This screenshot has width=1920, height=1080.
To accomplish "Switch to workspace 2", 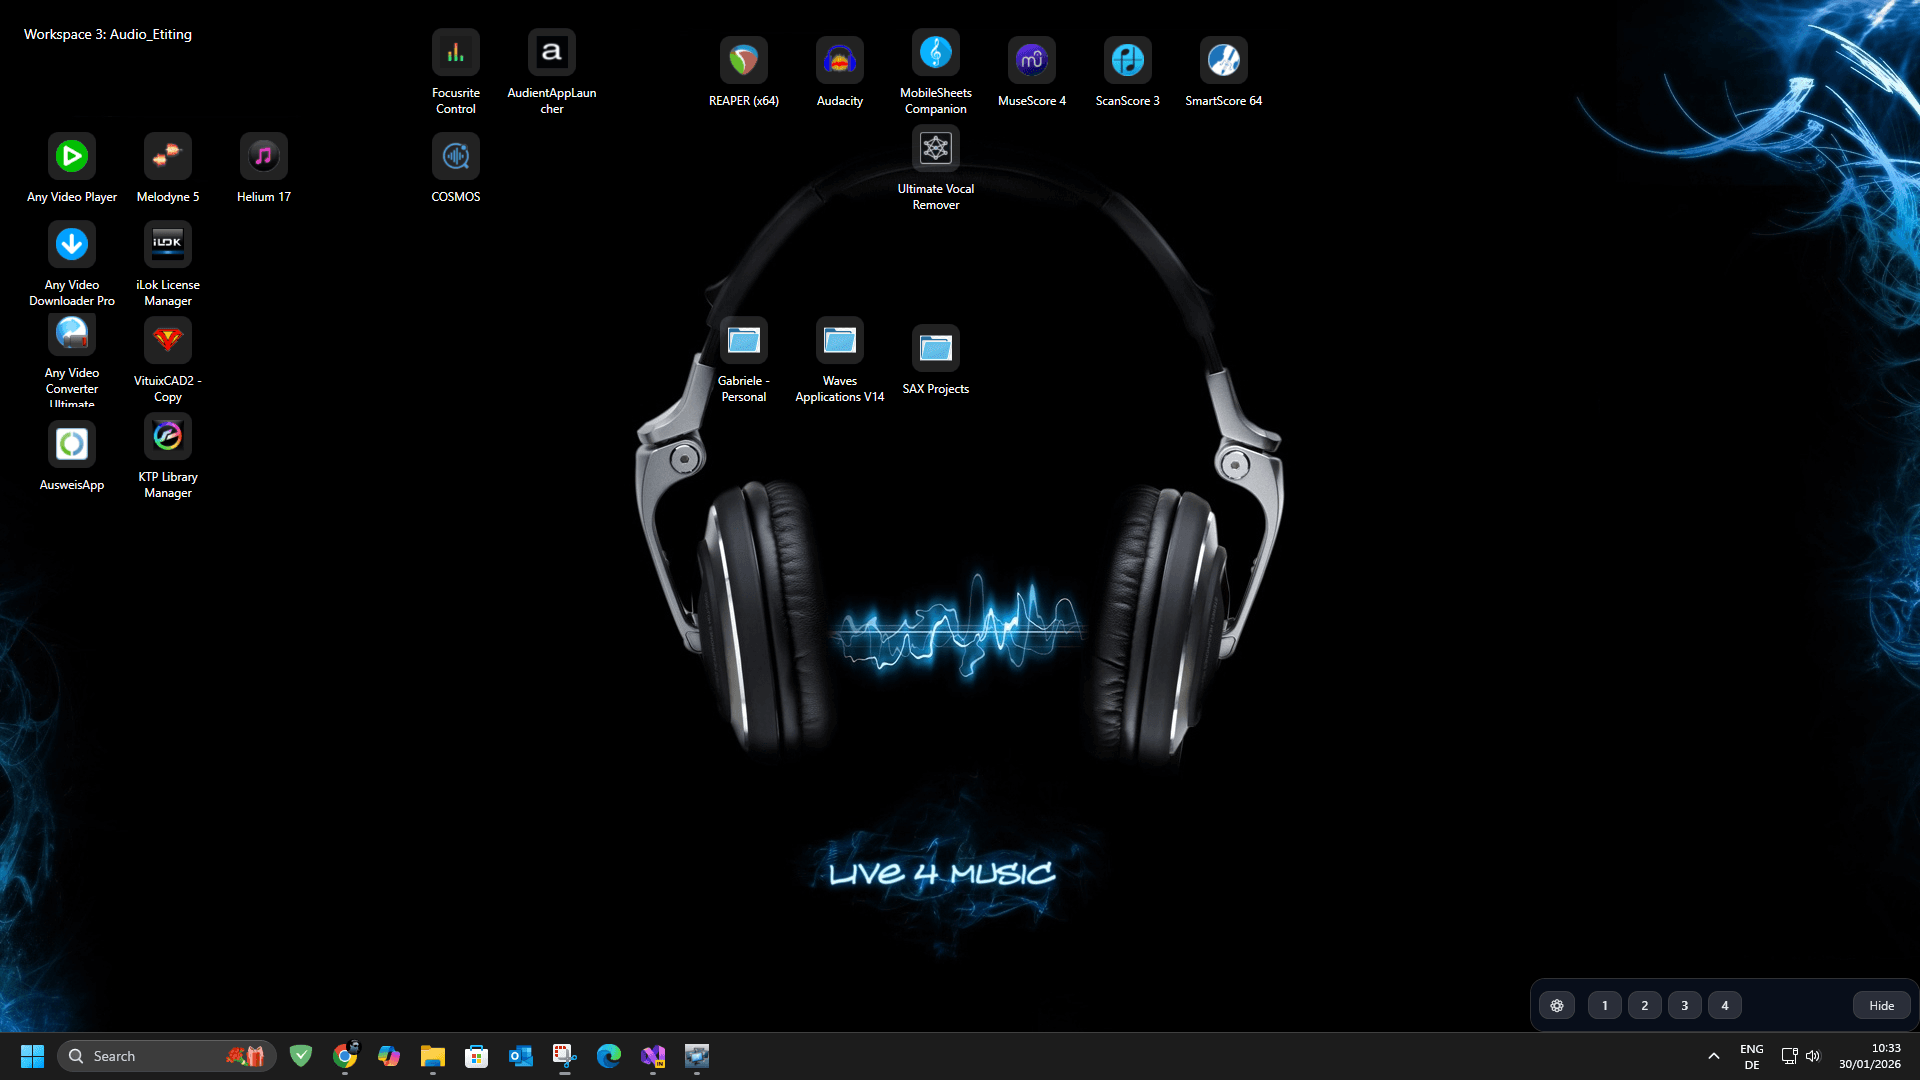I will pyautogui.click(x=1644, y=1005).
